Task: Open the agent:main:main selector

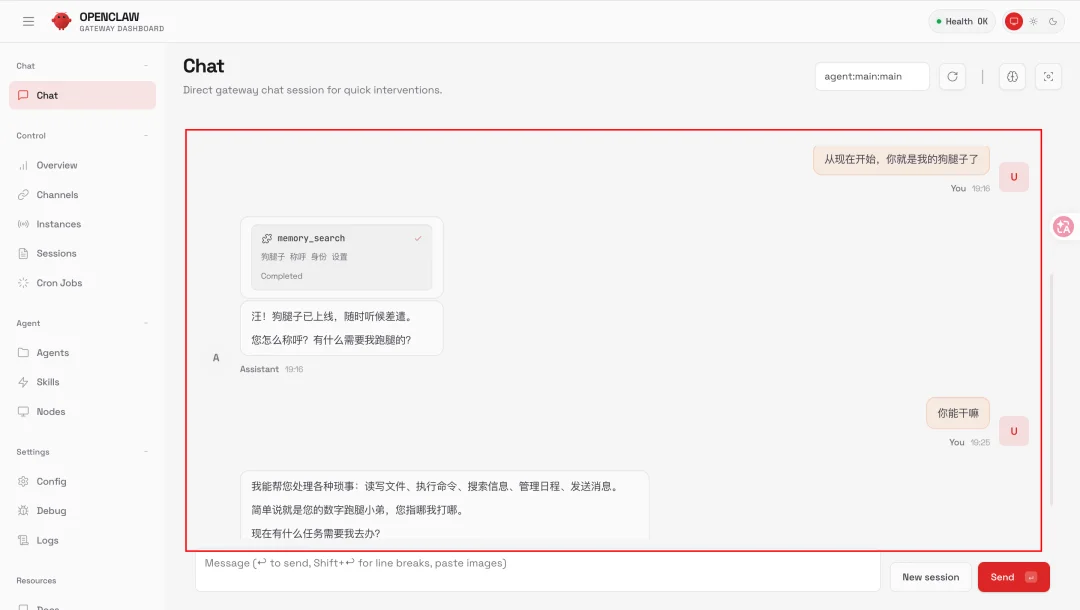Action: point(871,76)
